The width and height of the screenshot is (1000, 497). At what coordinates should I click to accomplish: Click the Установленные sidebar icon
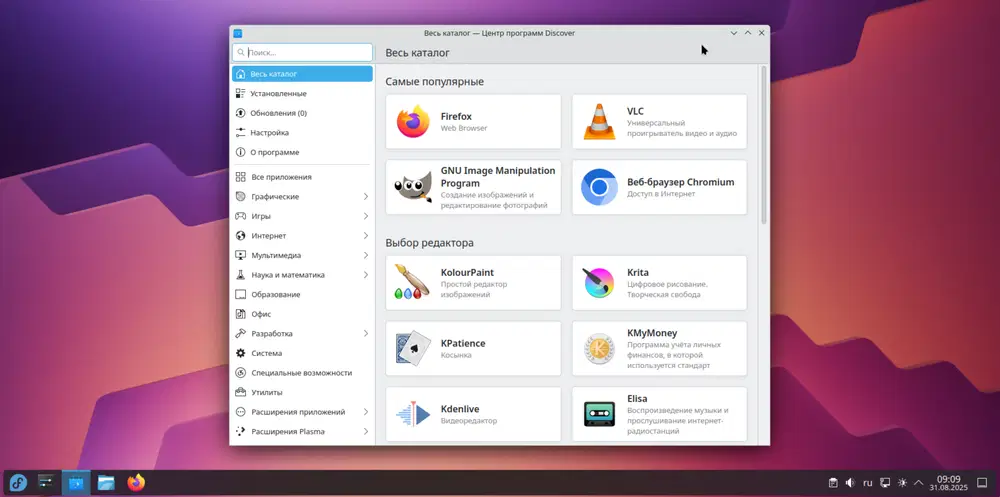[240, 94]
